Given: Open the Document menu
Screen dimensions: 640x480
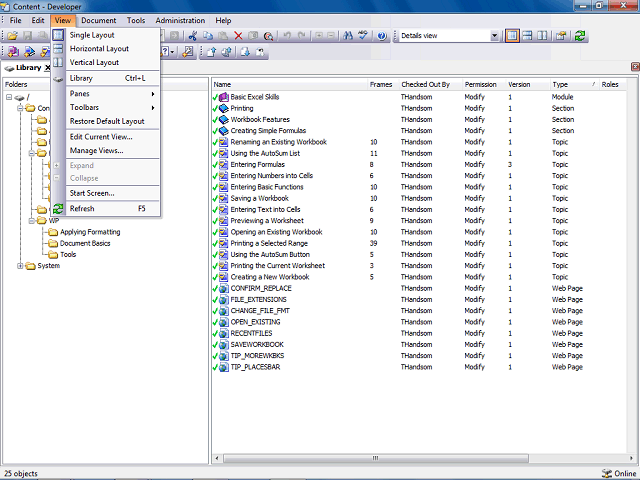Looking at the screenshot, I should pyautogui.click(x=98, y=20).
